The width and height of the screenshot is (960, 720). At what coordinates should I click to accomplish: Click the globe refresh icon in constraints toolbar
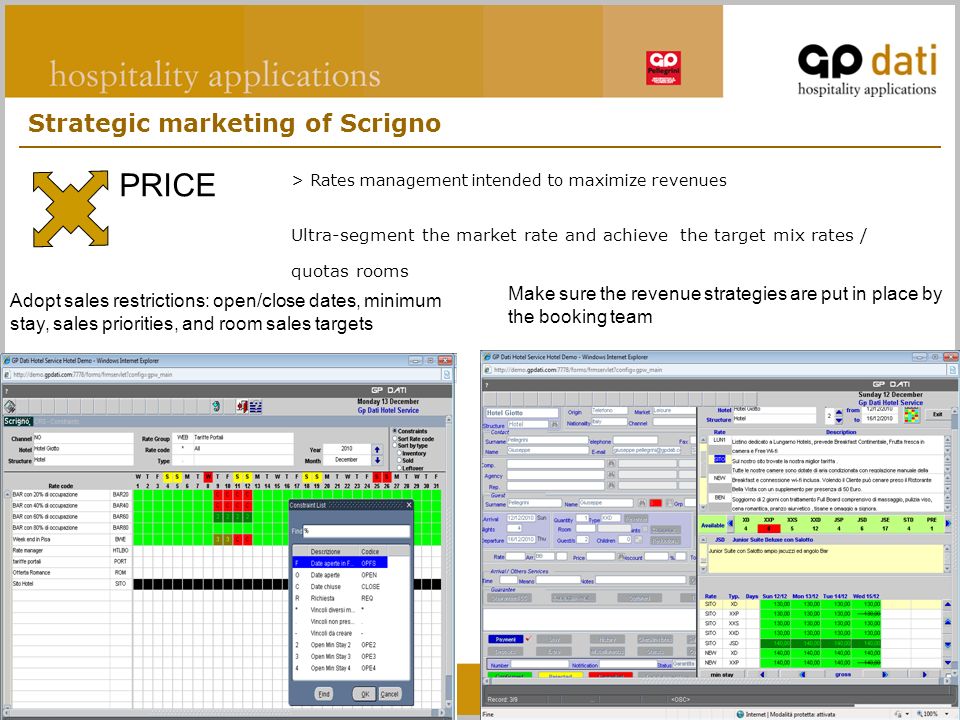(x=216, y=407)
